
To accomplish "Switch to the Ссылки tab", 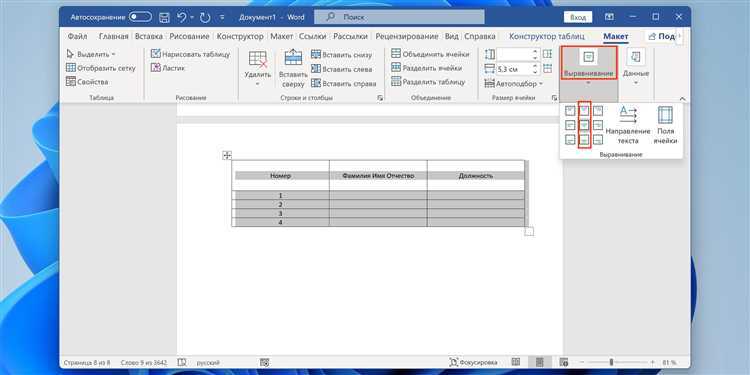I will coord(313,36).
